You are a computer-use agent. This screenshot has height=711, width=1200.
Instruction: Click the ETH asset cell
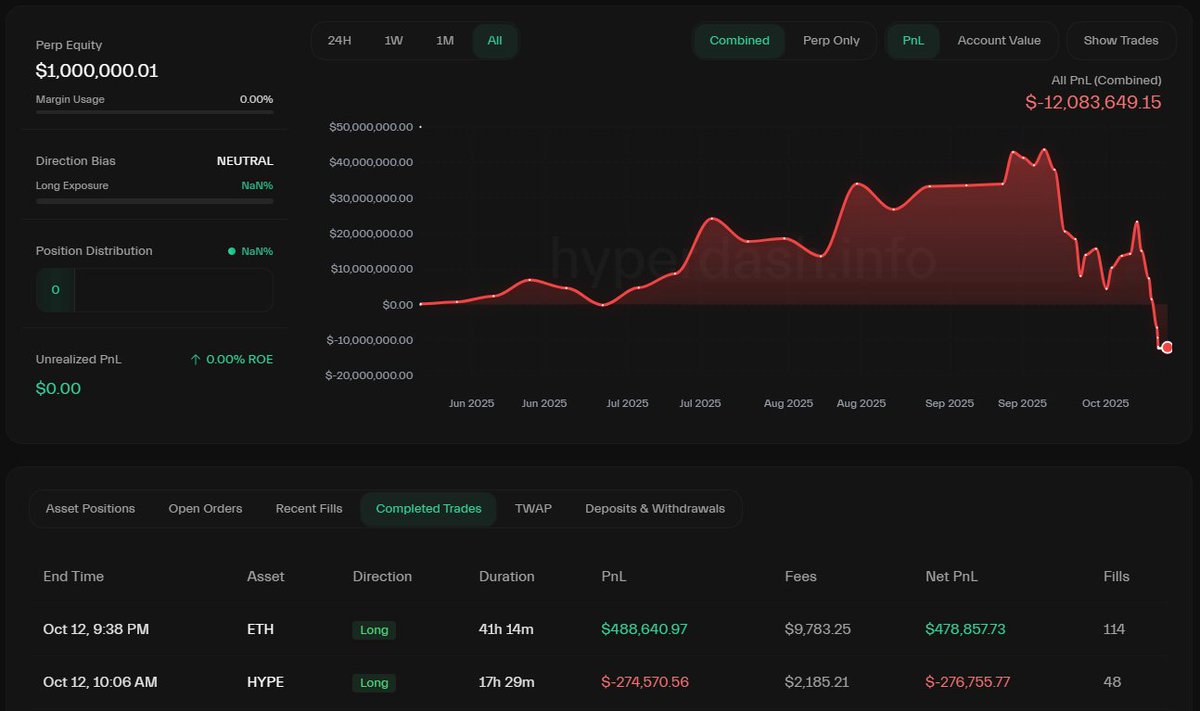coord(260,630)
